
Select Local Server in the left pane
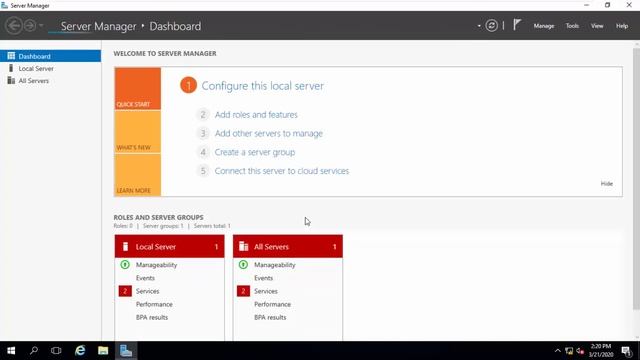tap(50, 68)
